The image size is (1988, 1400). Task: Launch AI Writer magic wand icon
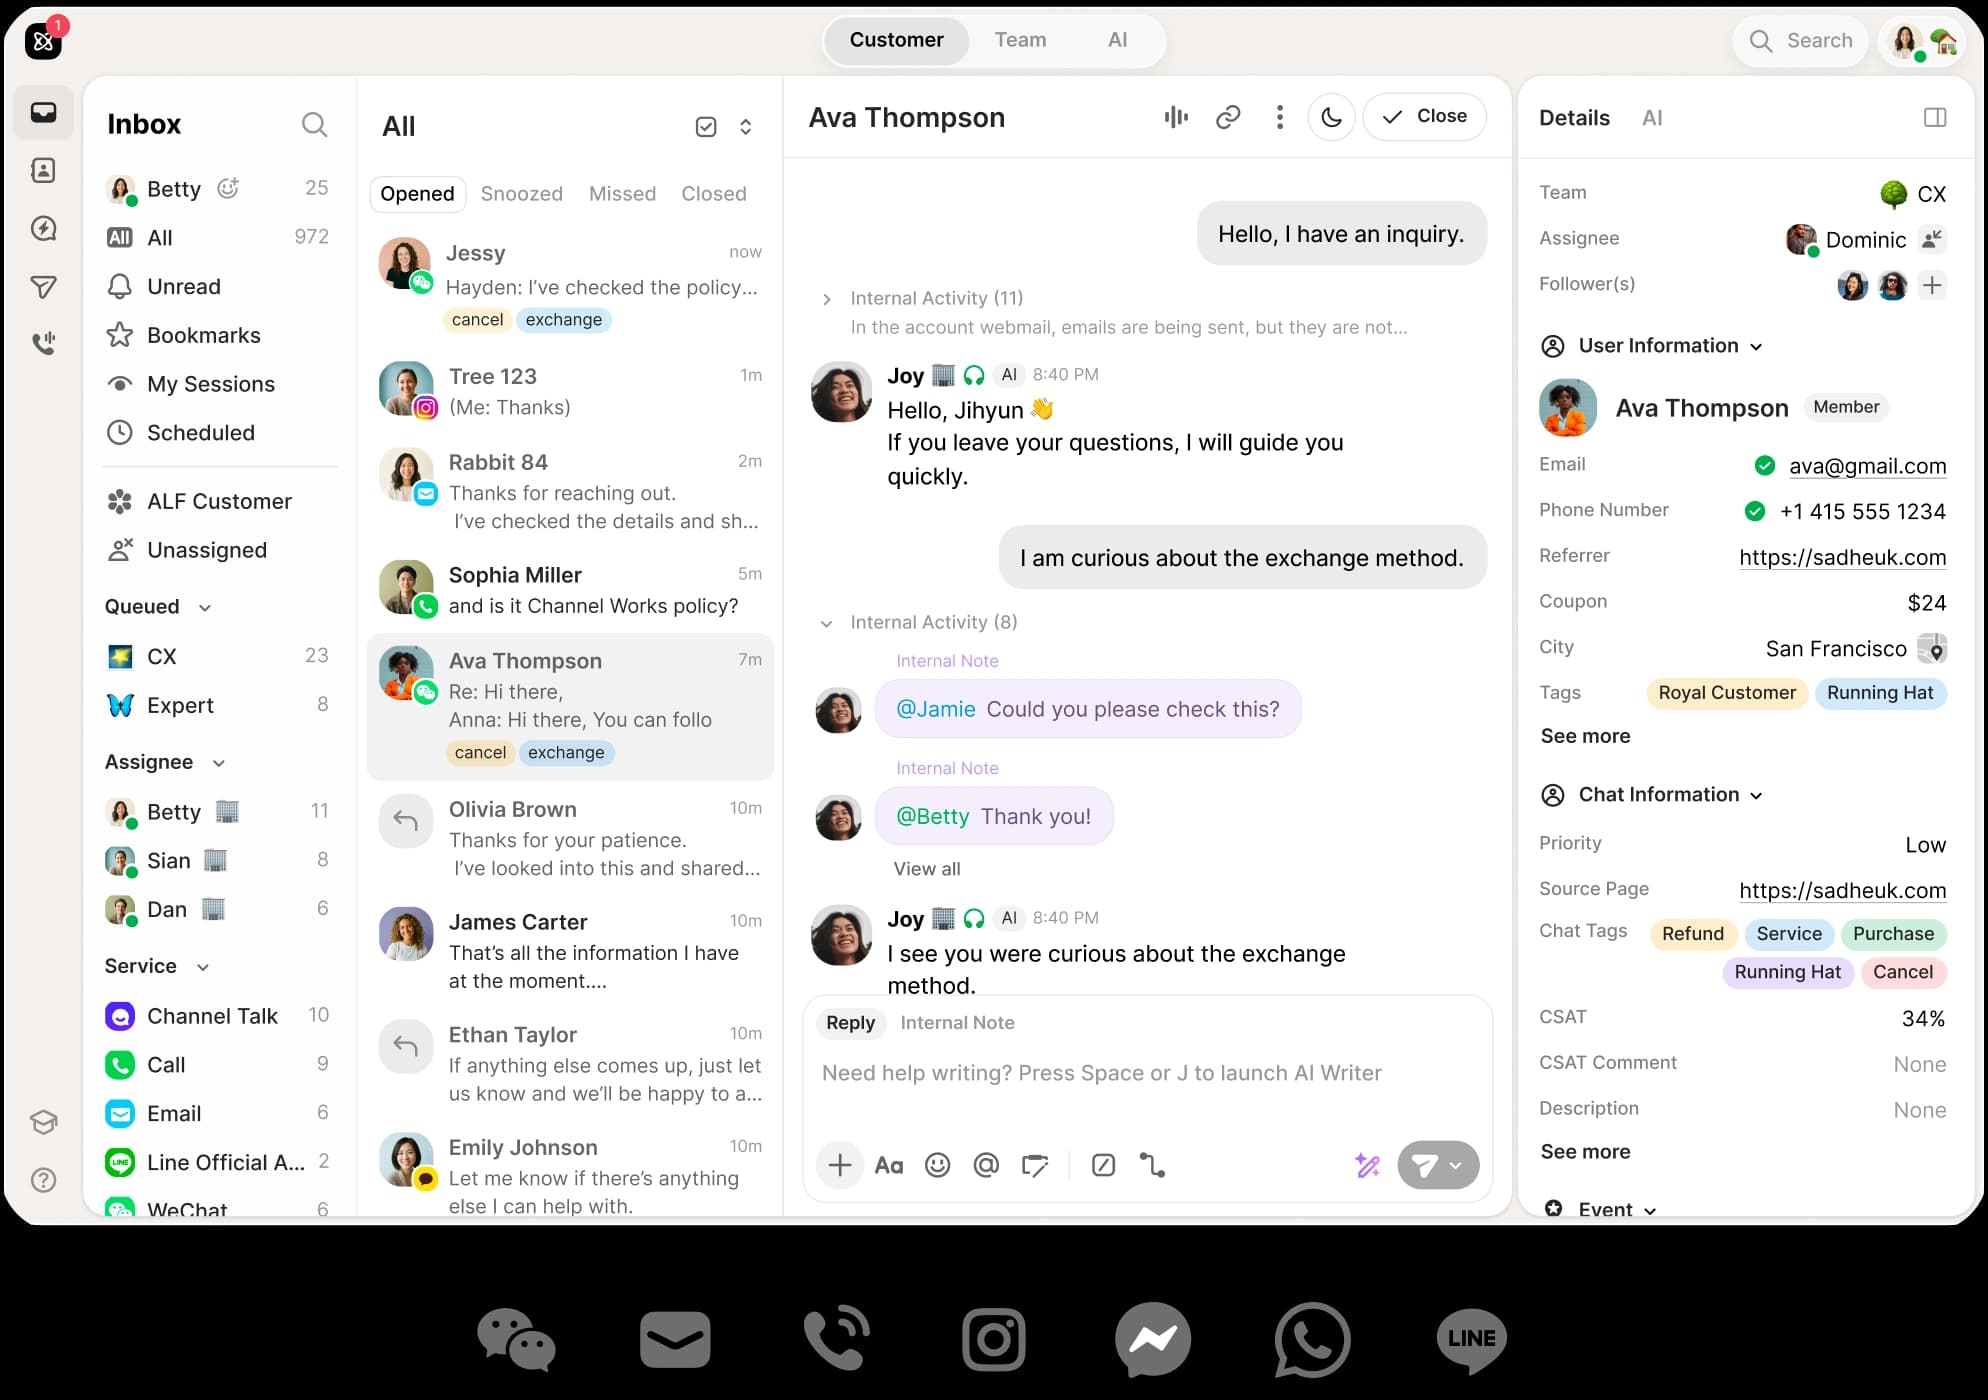[x=1367, y=1165]
